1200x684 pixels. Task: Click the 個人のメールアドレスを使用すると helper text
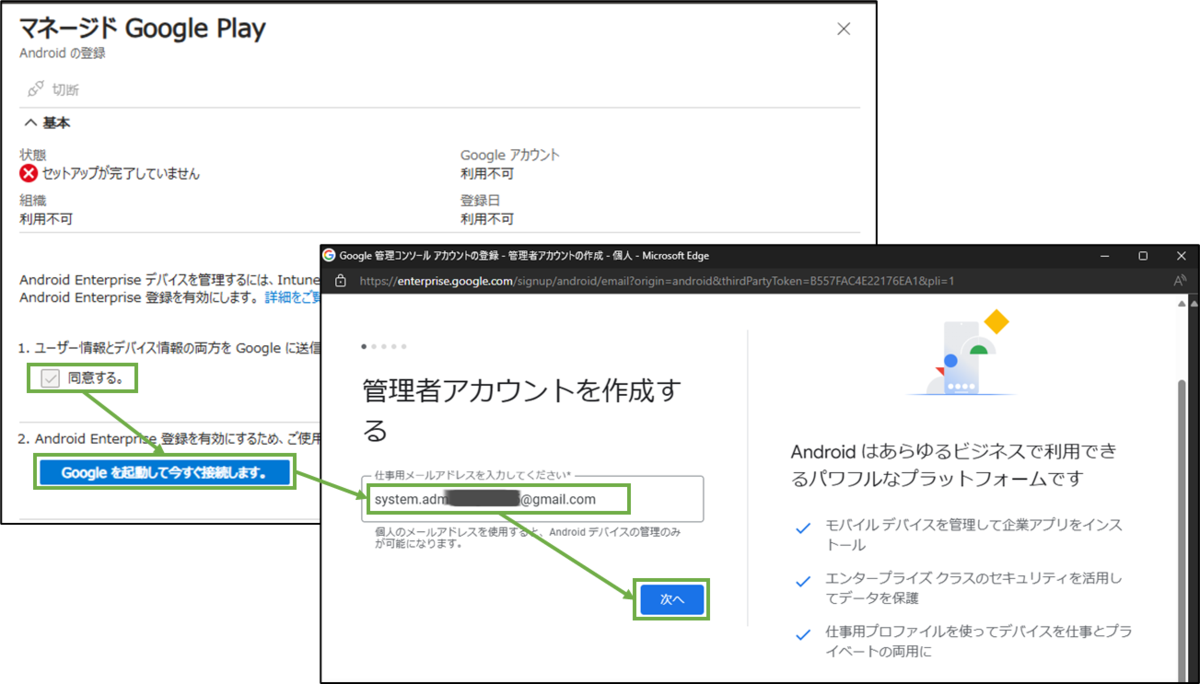(x=528, y=538)
